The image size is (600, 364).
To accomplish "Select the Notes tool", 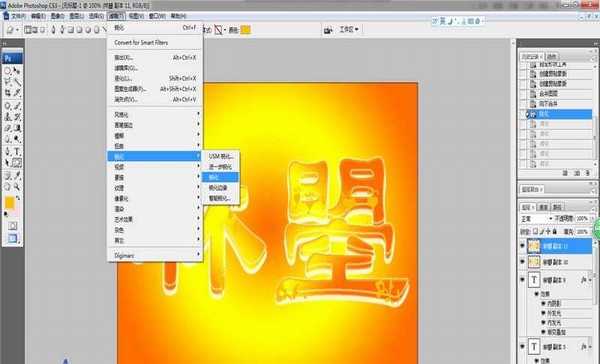I will tap(7, 176).
